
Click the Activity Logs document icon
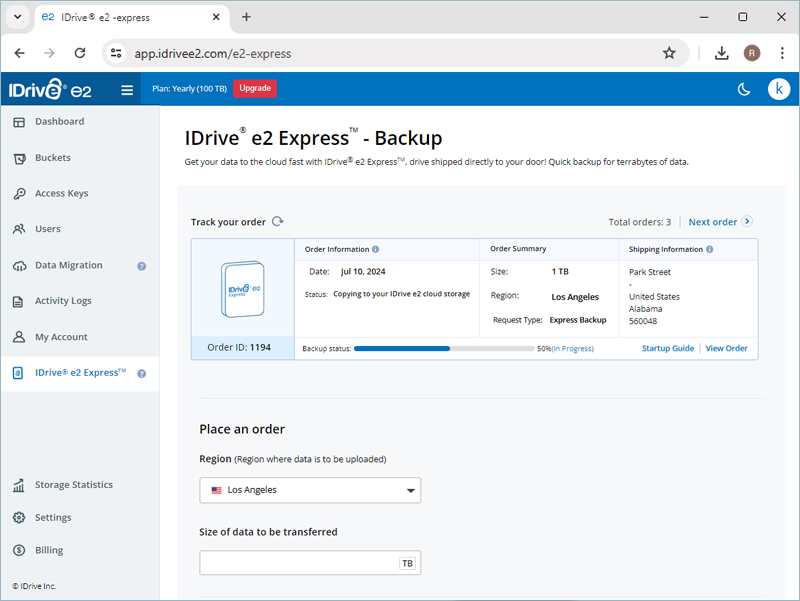click(x=18, y=302)
